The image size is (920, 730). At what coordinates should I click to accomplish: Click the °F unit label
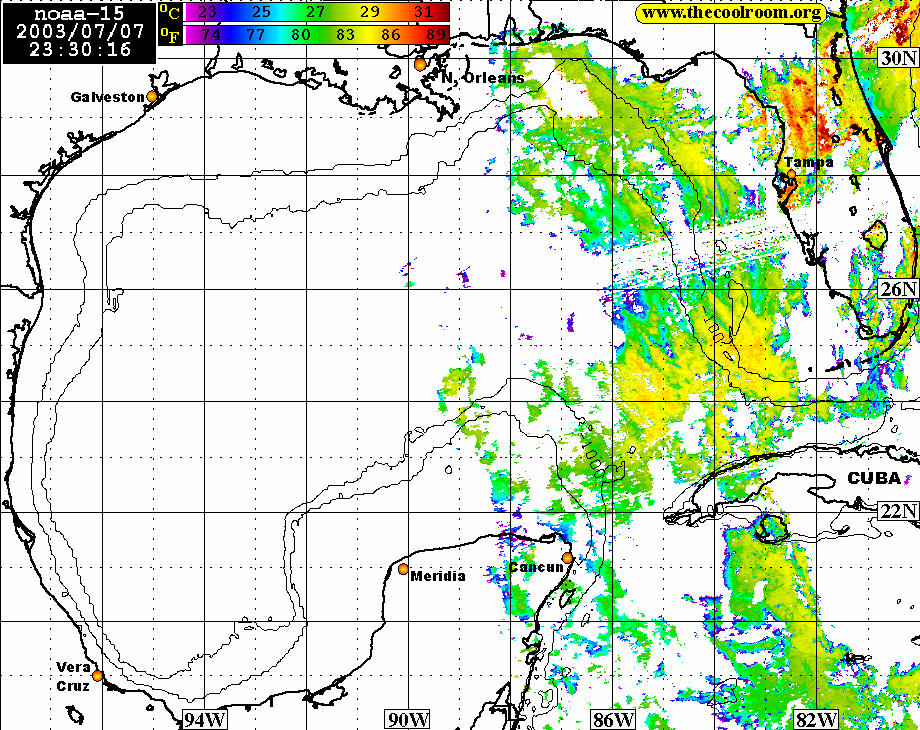[x=170, y=35]
